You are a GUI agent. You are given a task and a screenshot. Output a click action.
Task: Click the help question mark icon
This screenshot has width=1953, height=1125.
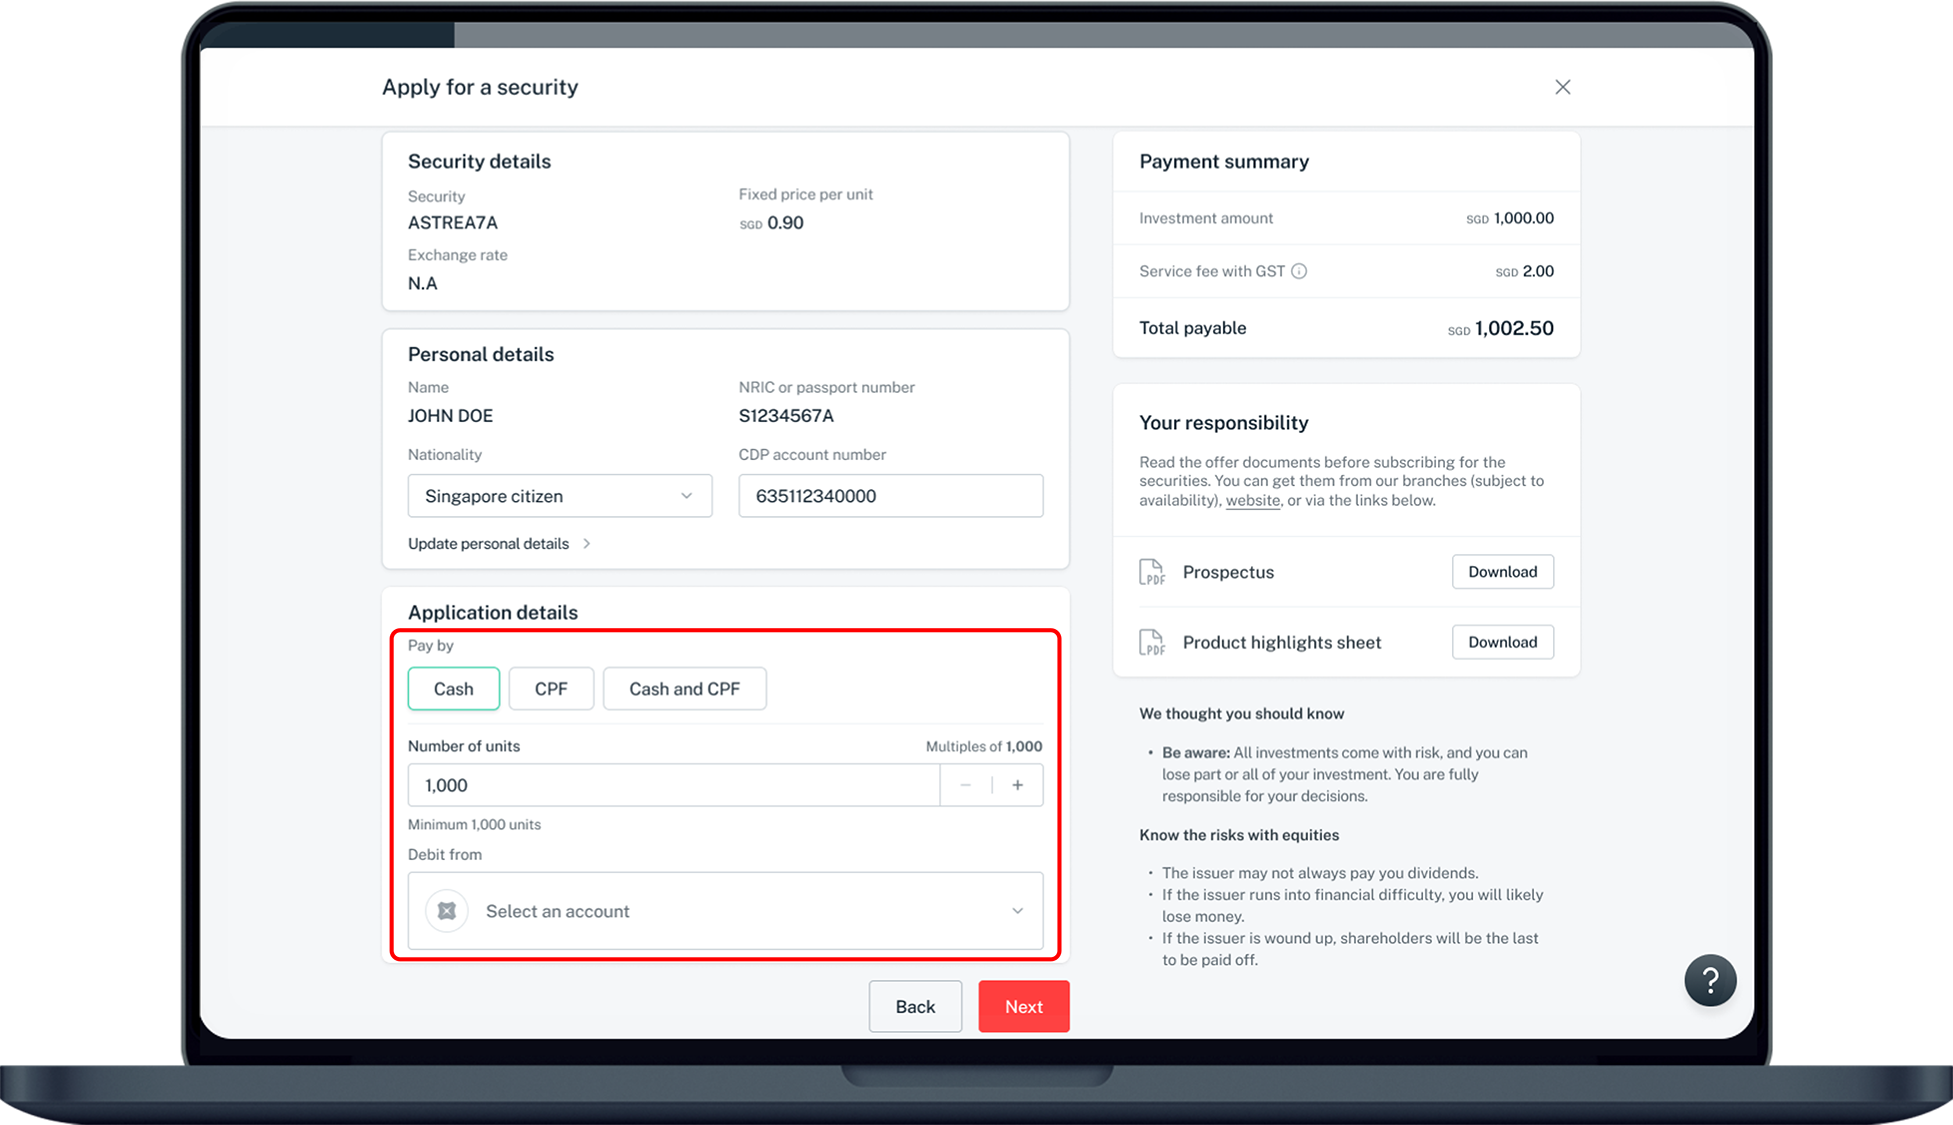pyautogui.click(x=1709, y=980)
